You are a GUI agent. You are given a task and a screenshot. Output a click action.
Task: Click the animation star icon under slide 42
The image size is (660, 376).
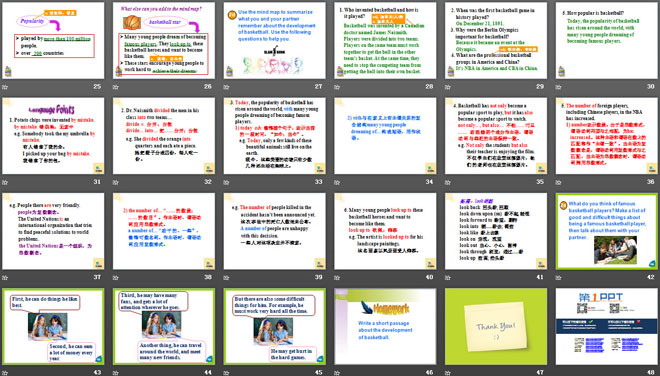[x=558, y=277]
